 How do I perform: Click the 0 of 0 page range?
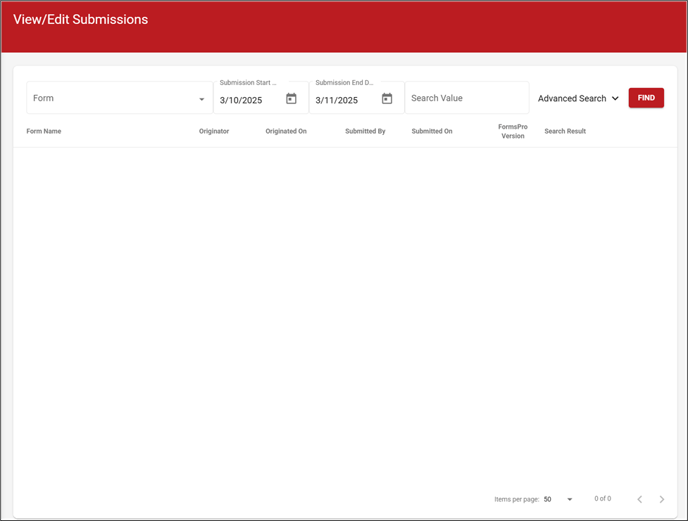pyautogui.click(x=602, y=499)
